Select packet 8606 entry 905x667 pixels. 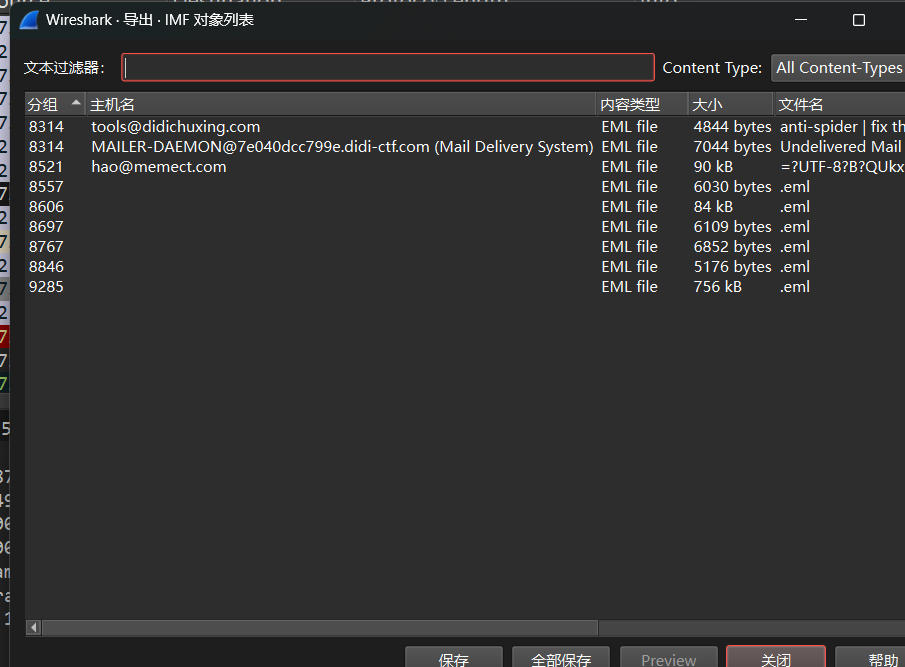pyautogui.click(x=465, y=207)
